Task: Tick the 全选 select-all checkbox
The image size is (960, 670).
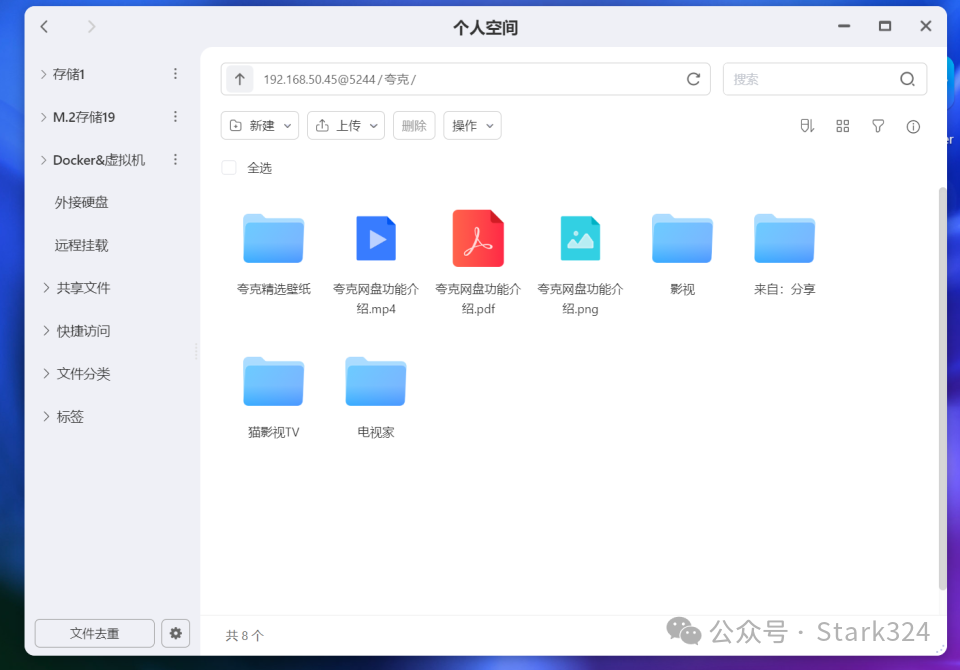Action: (x=229, y=168)
